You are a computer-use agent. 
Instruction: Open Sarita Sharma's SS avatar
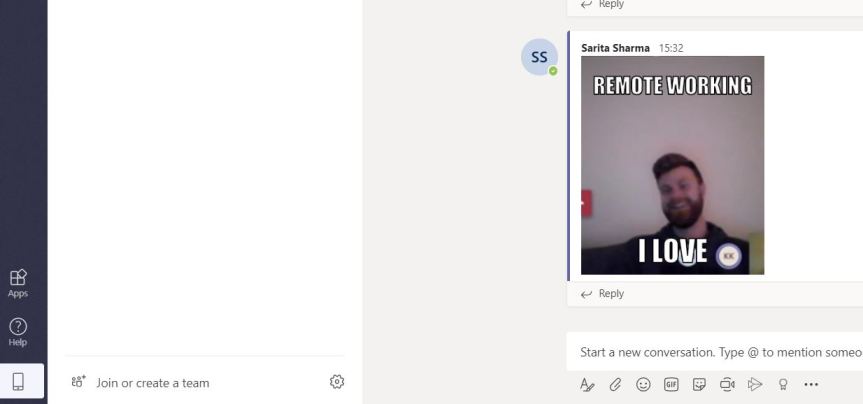tap(539, 57)
